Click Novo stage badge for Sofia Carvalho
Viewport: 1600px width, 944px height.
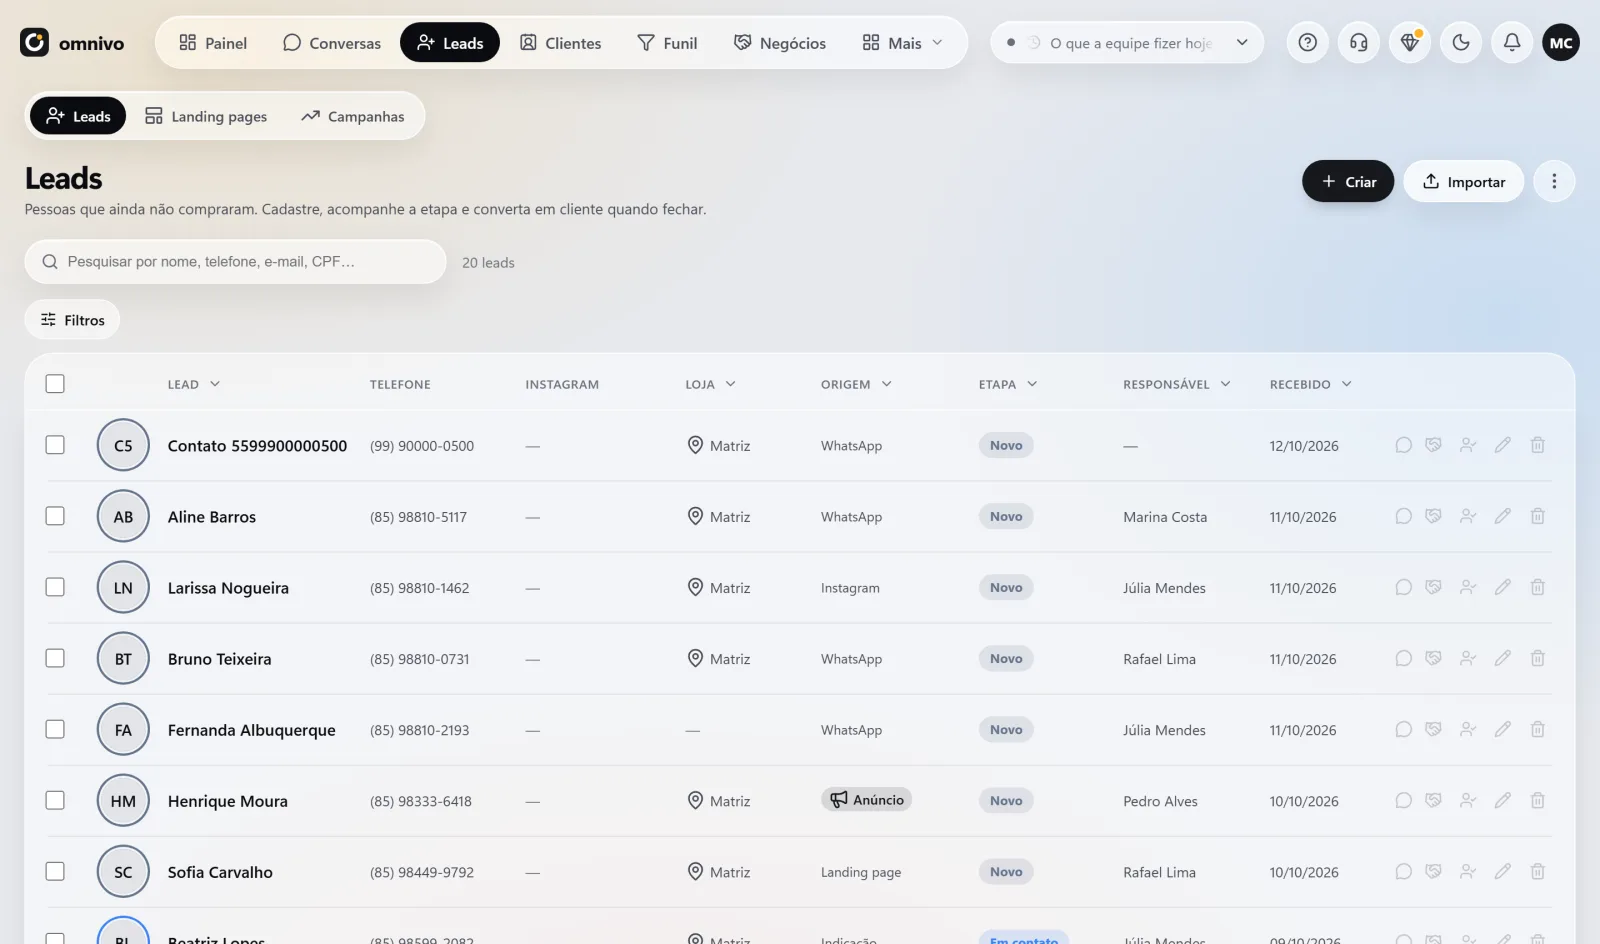click(1006, 871)
